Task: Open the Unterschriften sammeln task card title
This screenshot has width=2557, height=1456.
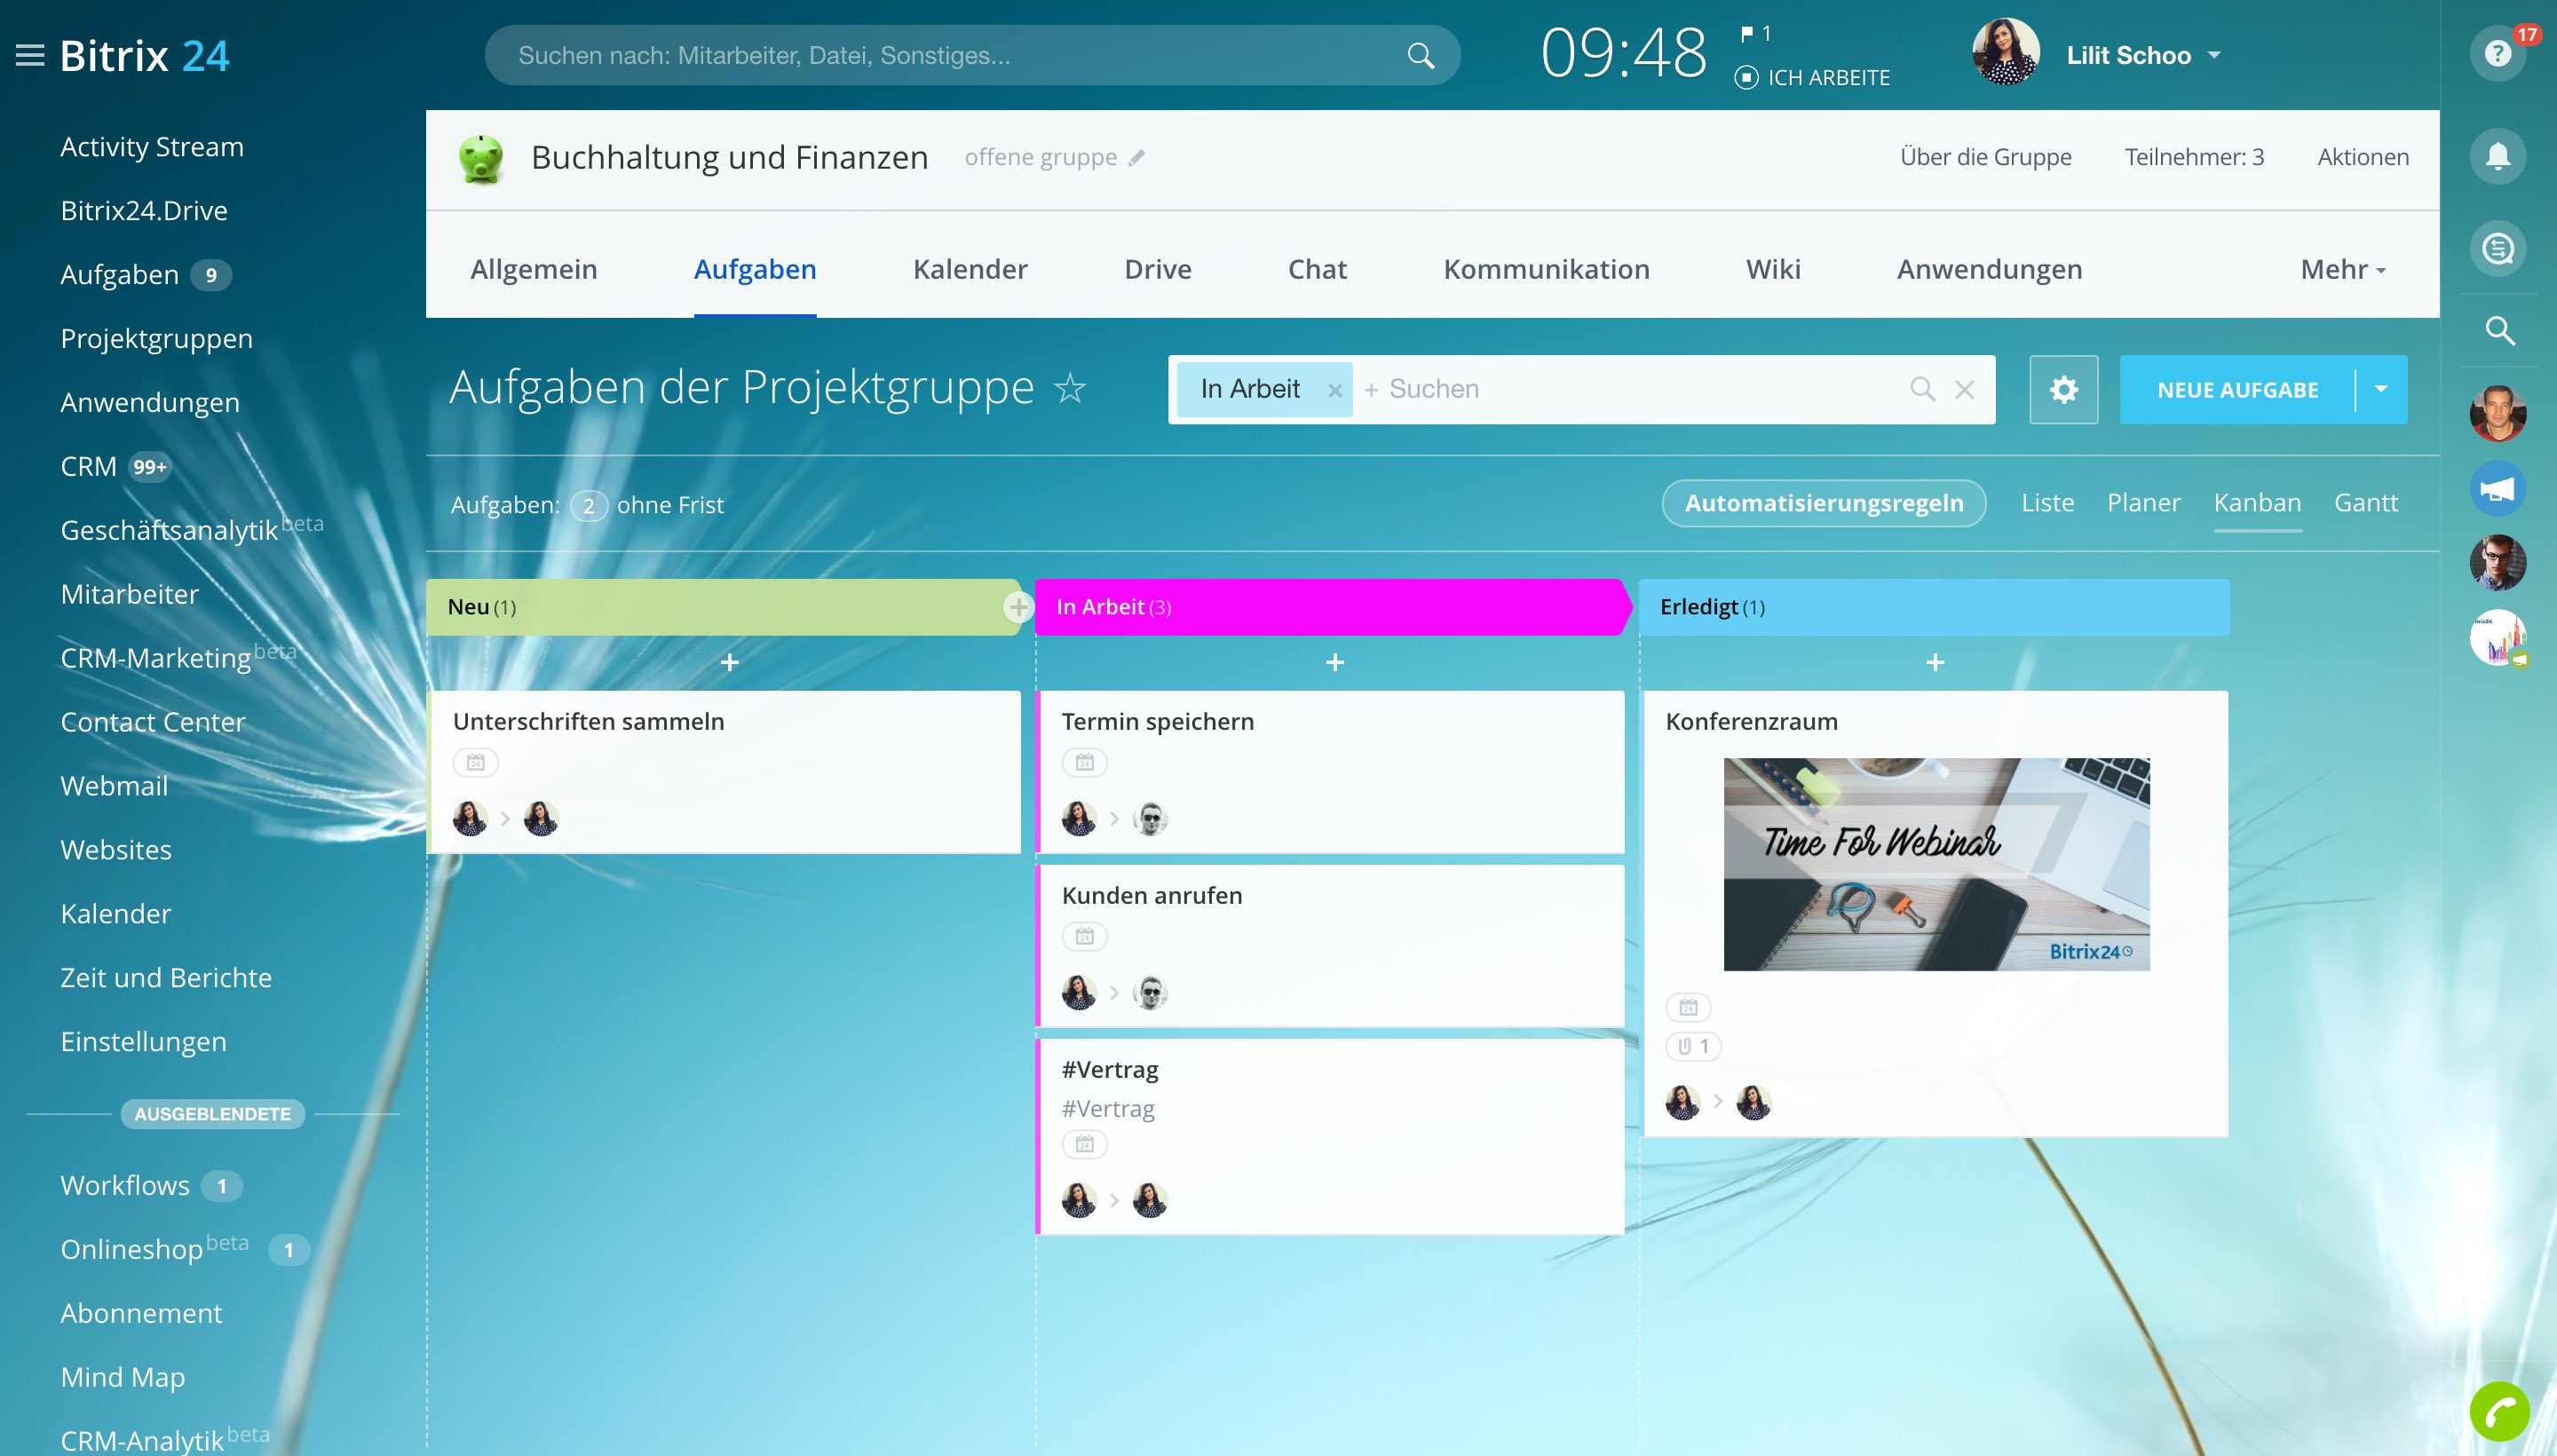Action: (588, 722)
